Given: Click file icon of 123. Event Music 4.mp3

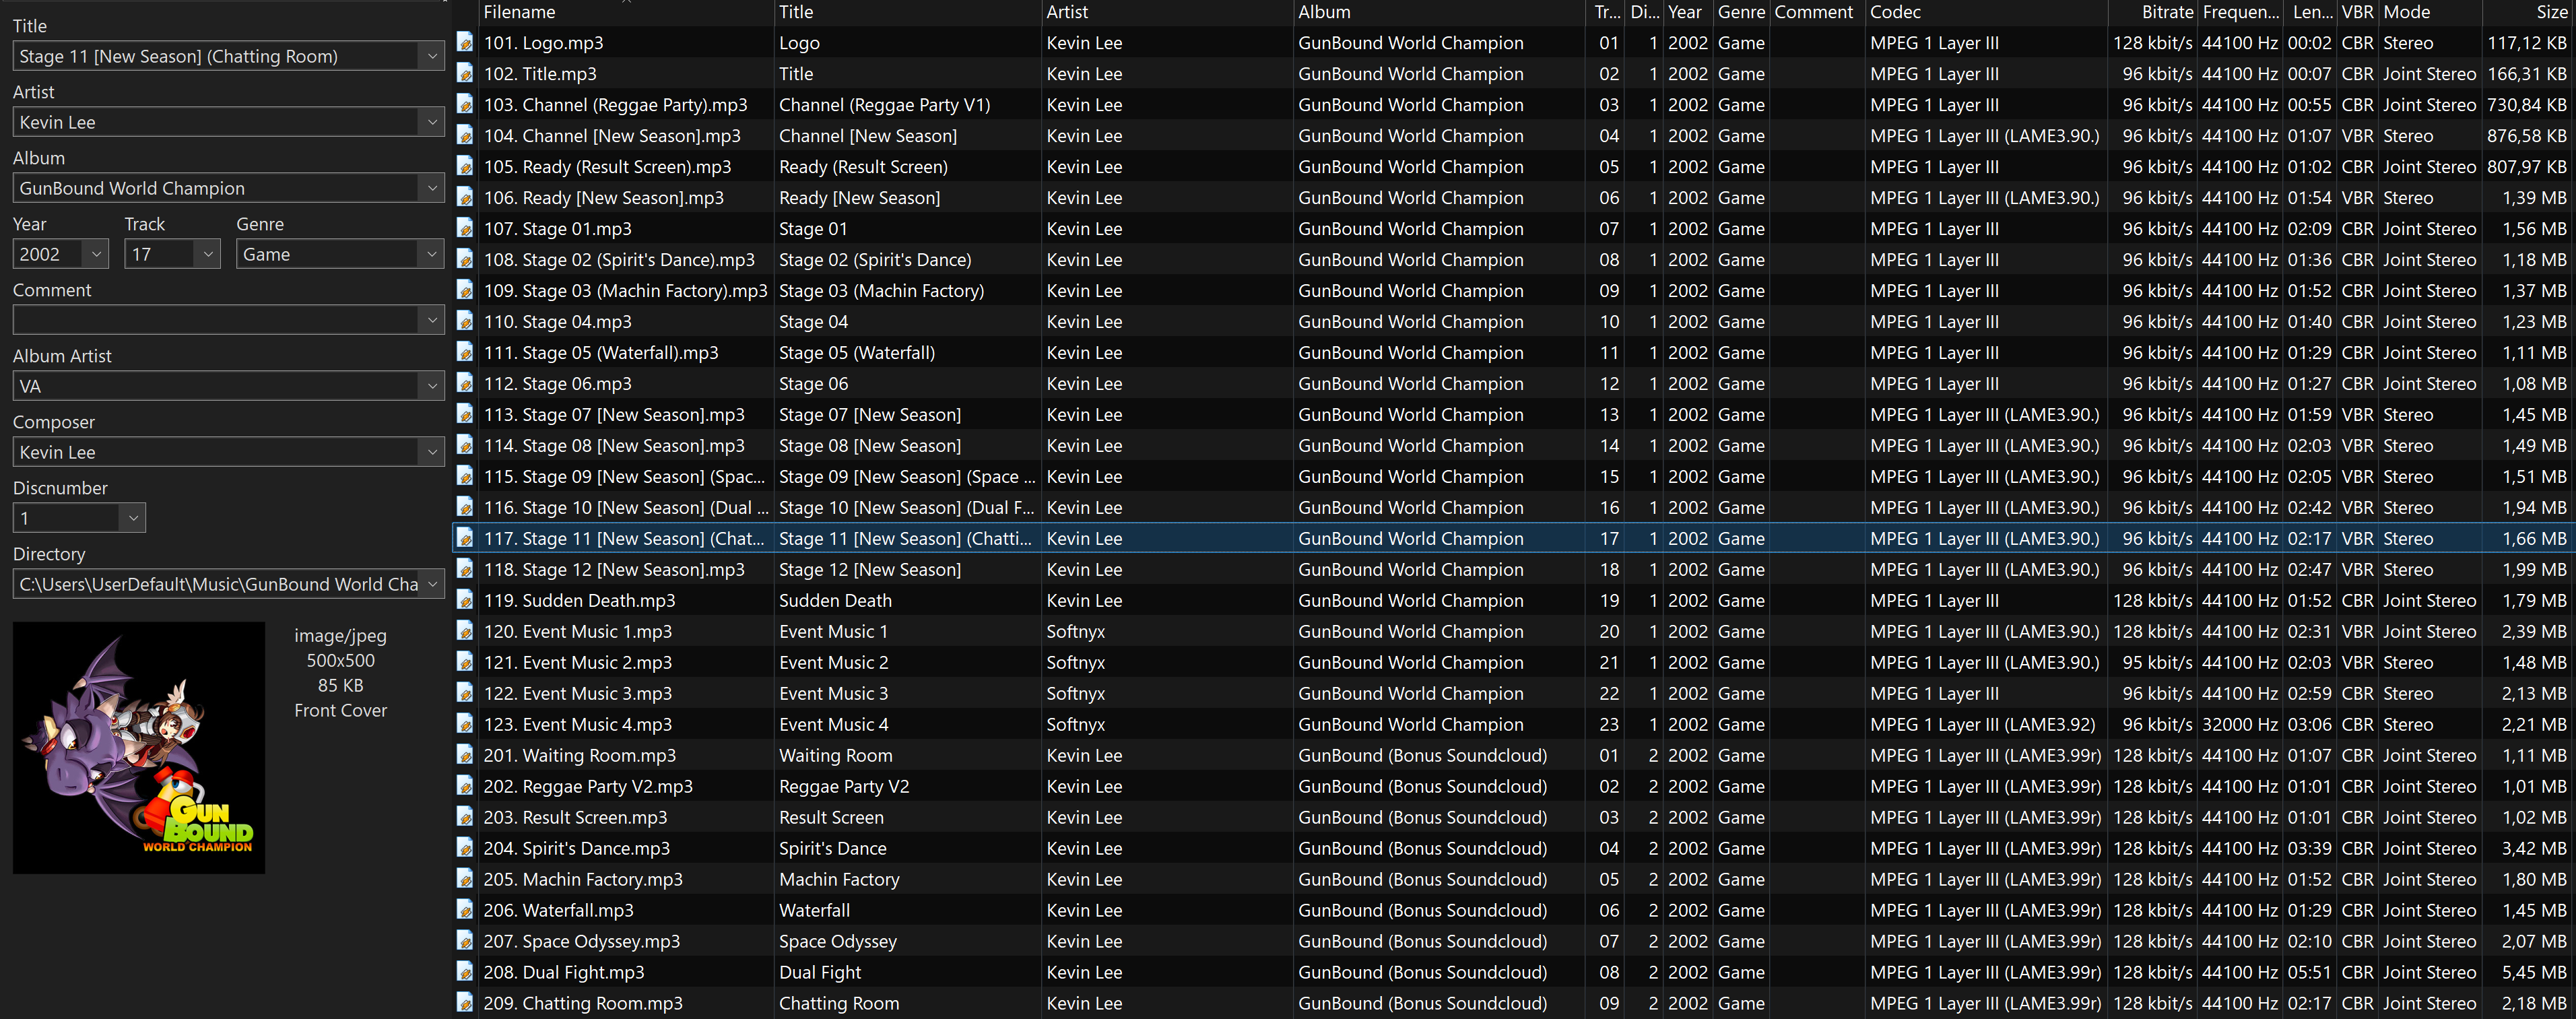Looking at the screenshot, I should 465,724.
